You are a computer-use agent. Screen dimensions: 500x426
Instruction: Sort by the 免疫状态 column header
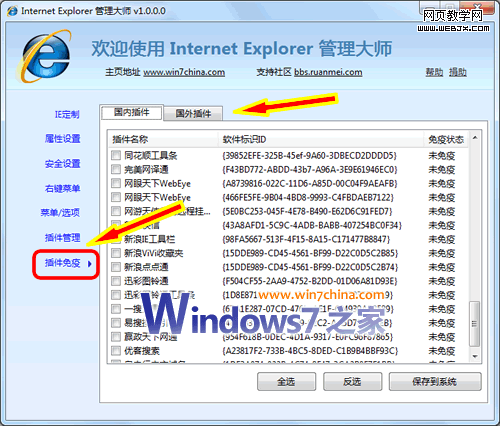(x=446, y=139)
